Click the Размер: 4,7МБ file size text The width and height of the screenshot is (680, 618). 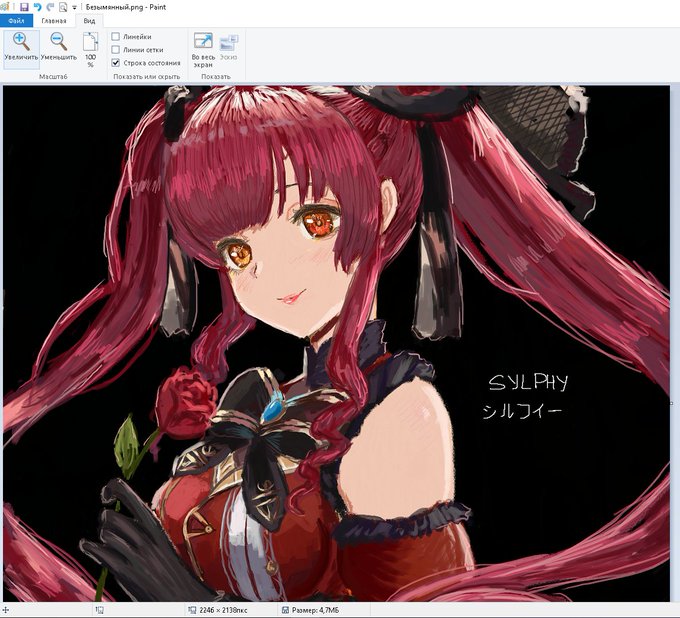[315, 610]
